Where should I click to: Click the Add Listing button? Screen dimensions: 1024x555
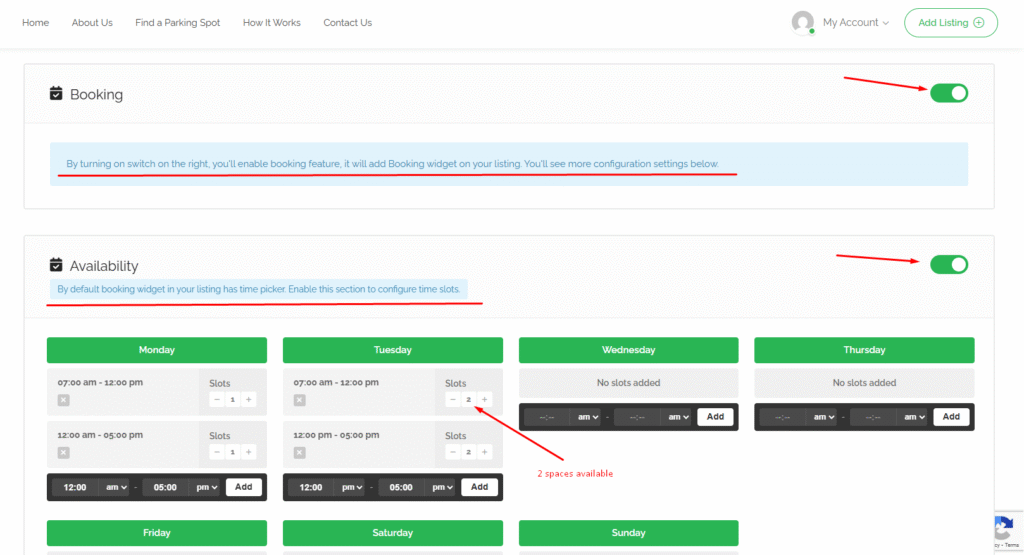click(x=950, y=22)
